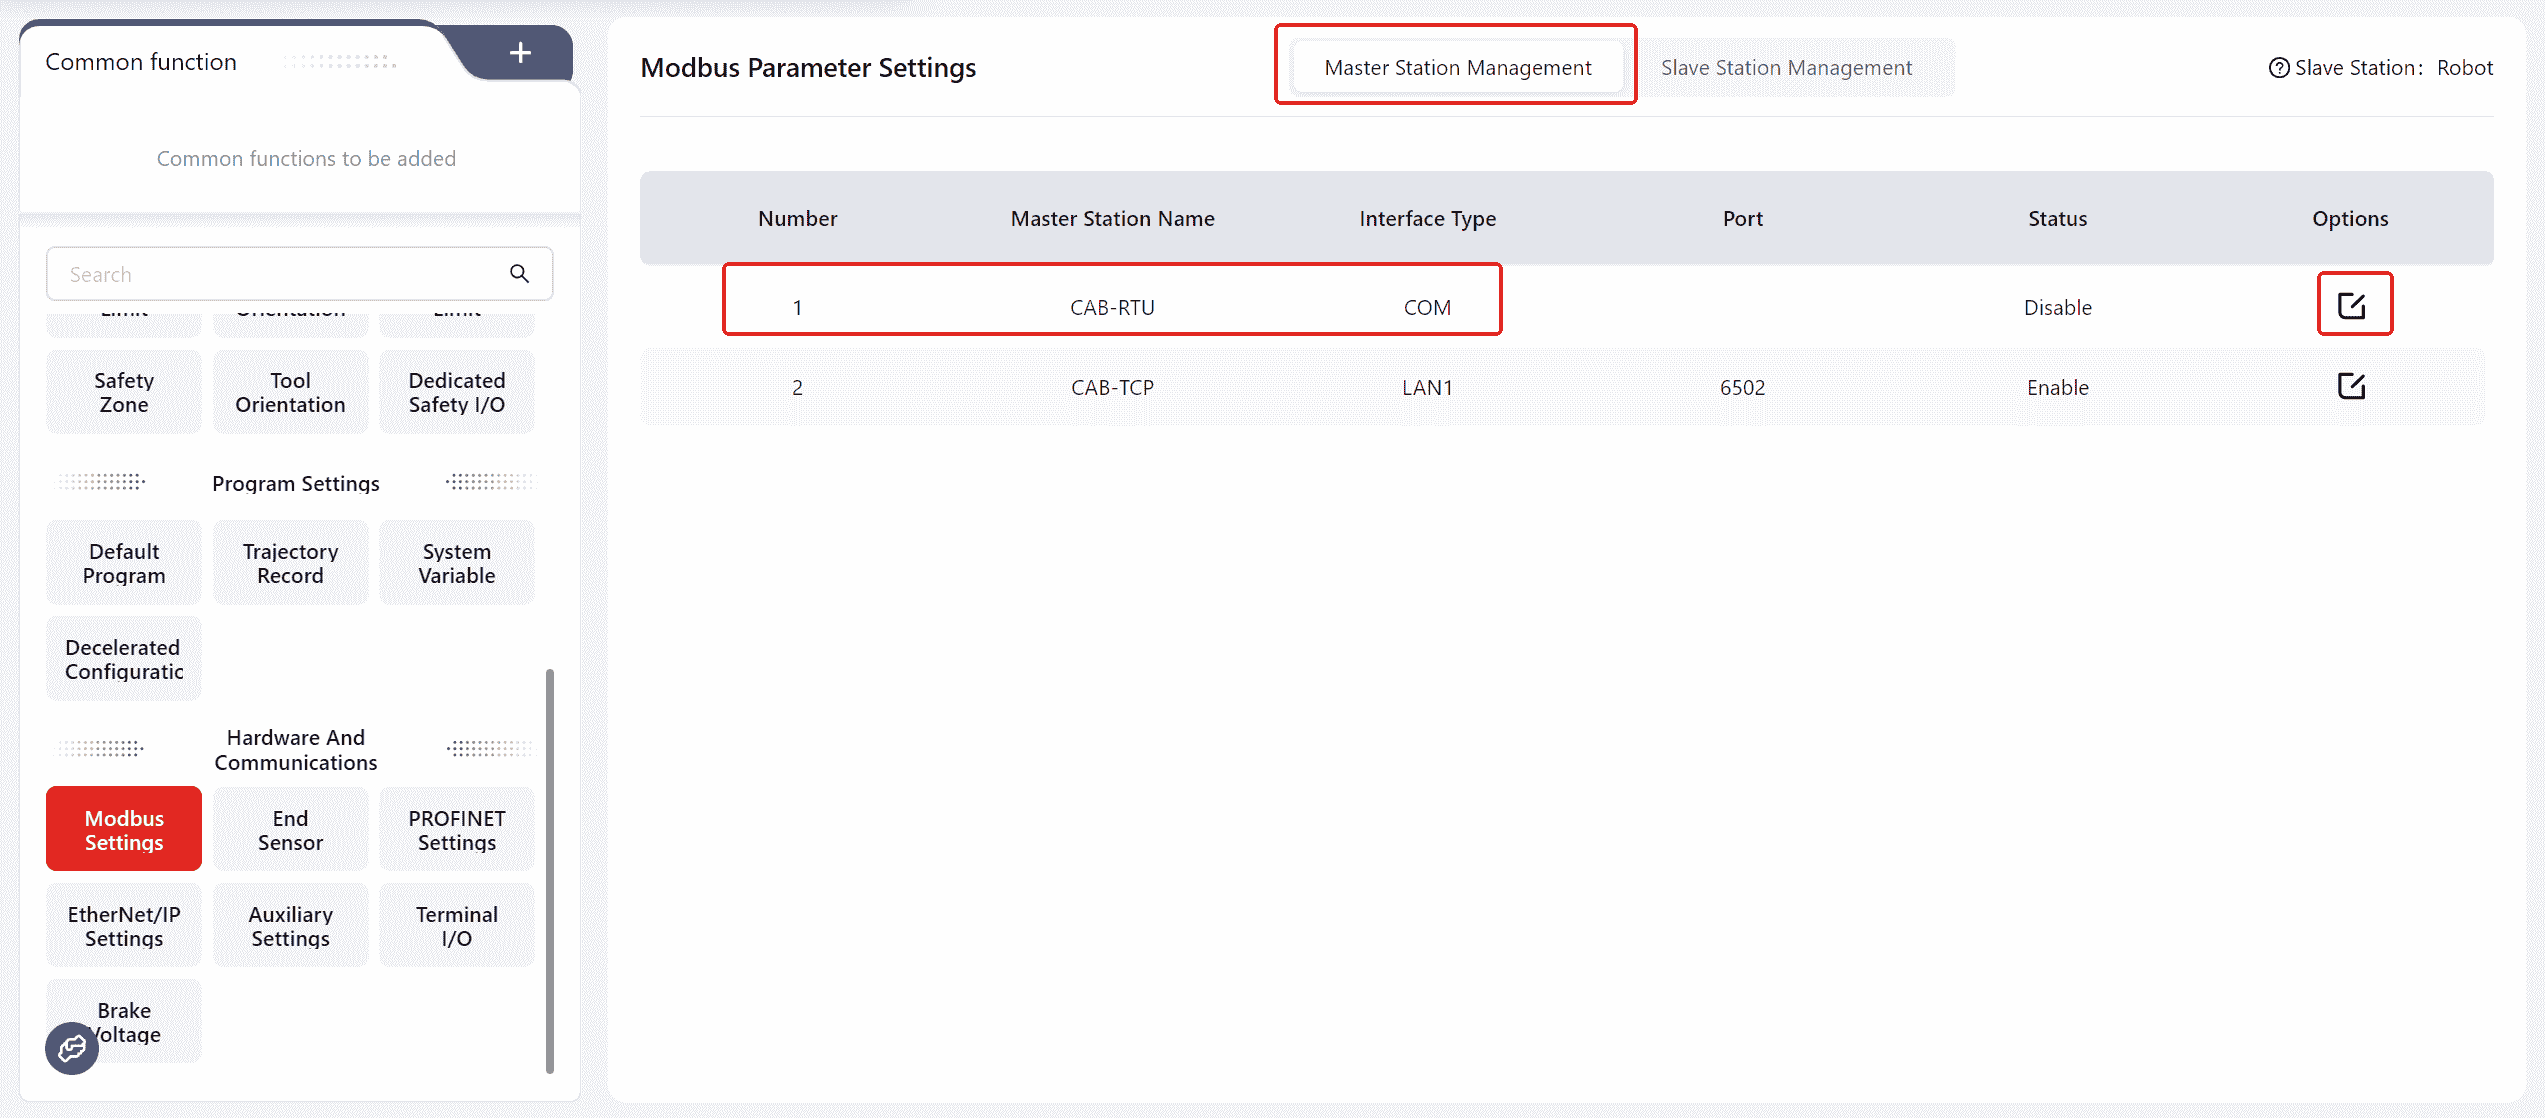Click the sidebar vertical scrollbar

(x=550, y=870)
